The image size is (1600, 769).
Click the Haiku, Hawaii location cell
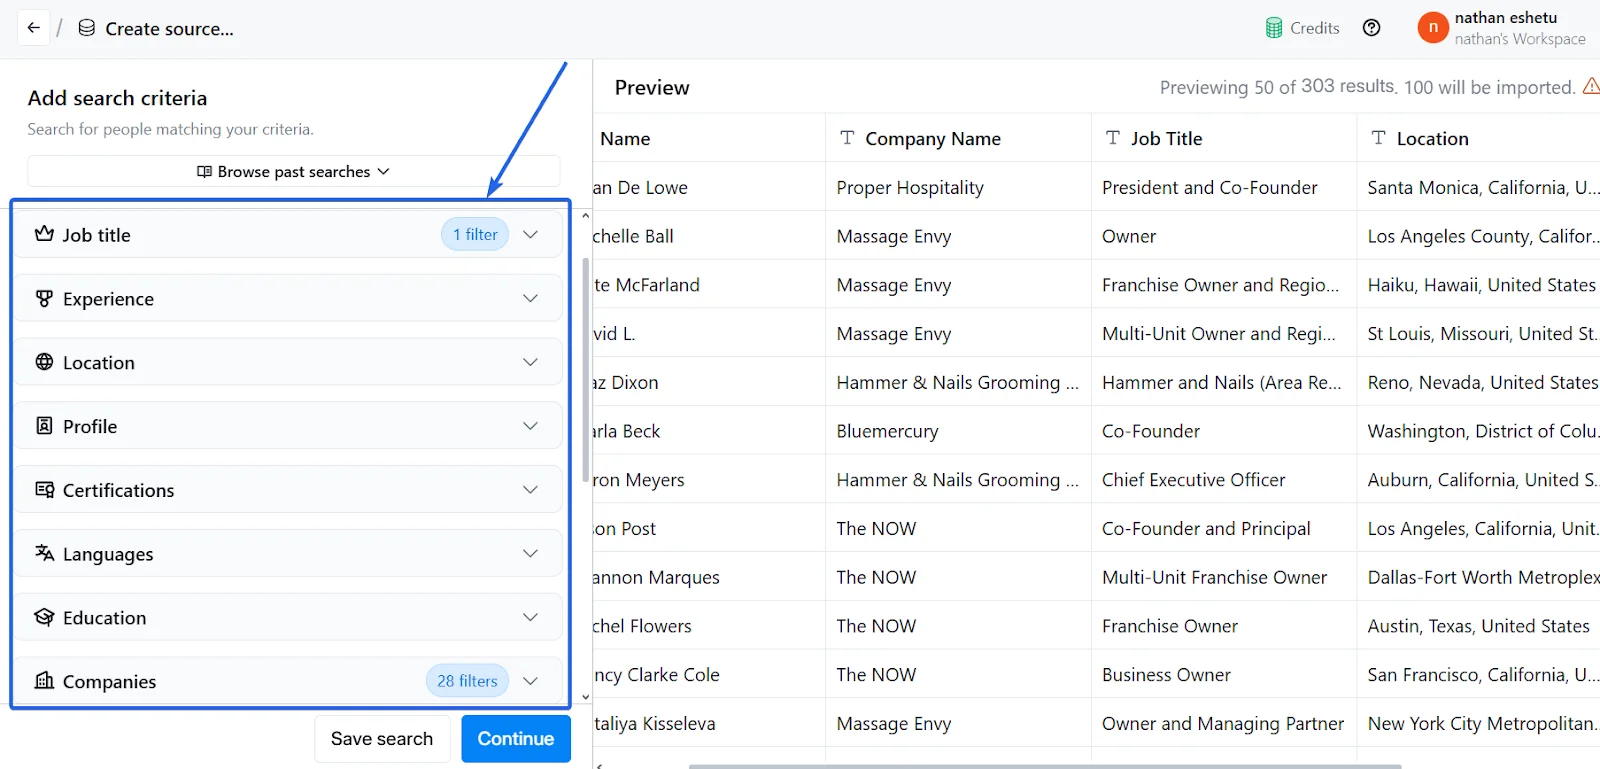click(1478, 285)
